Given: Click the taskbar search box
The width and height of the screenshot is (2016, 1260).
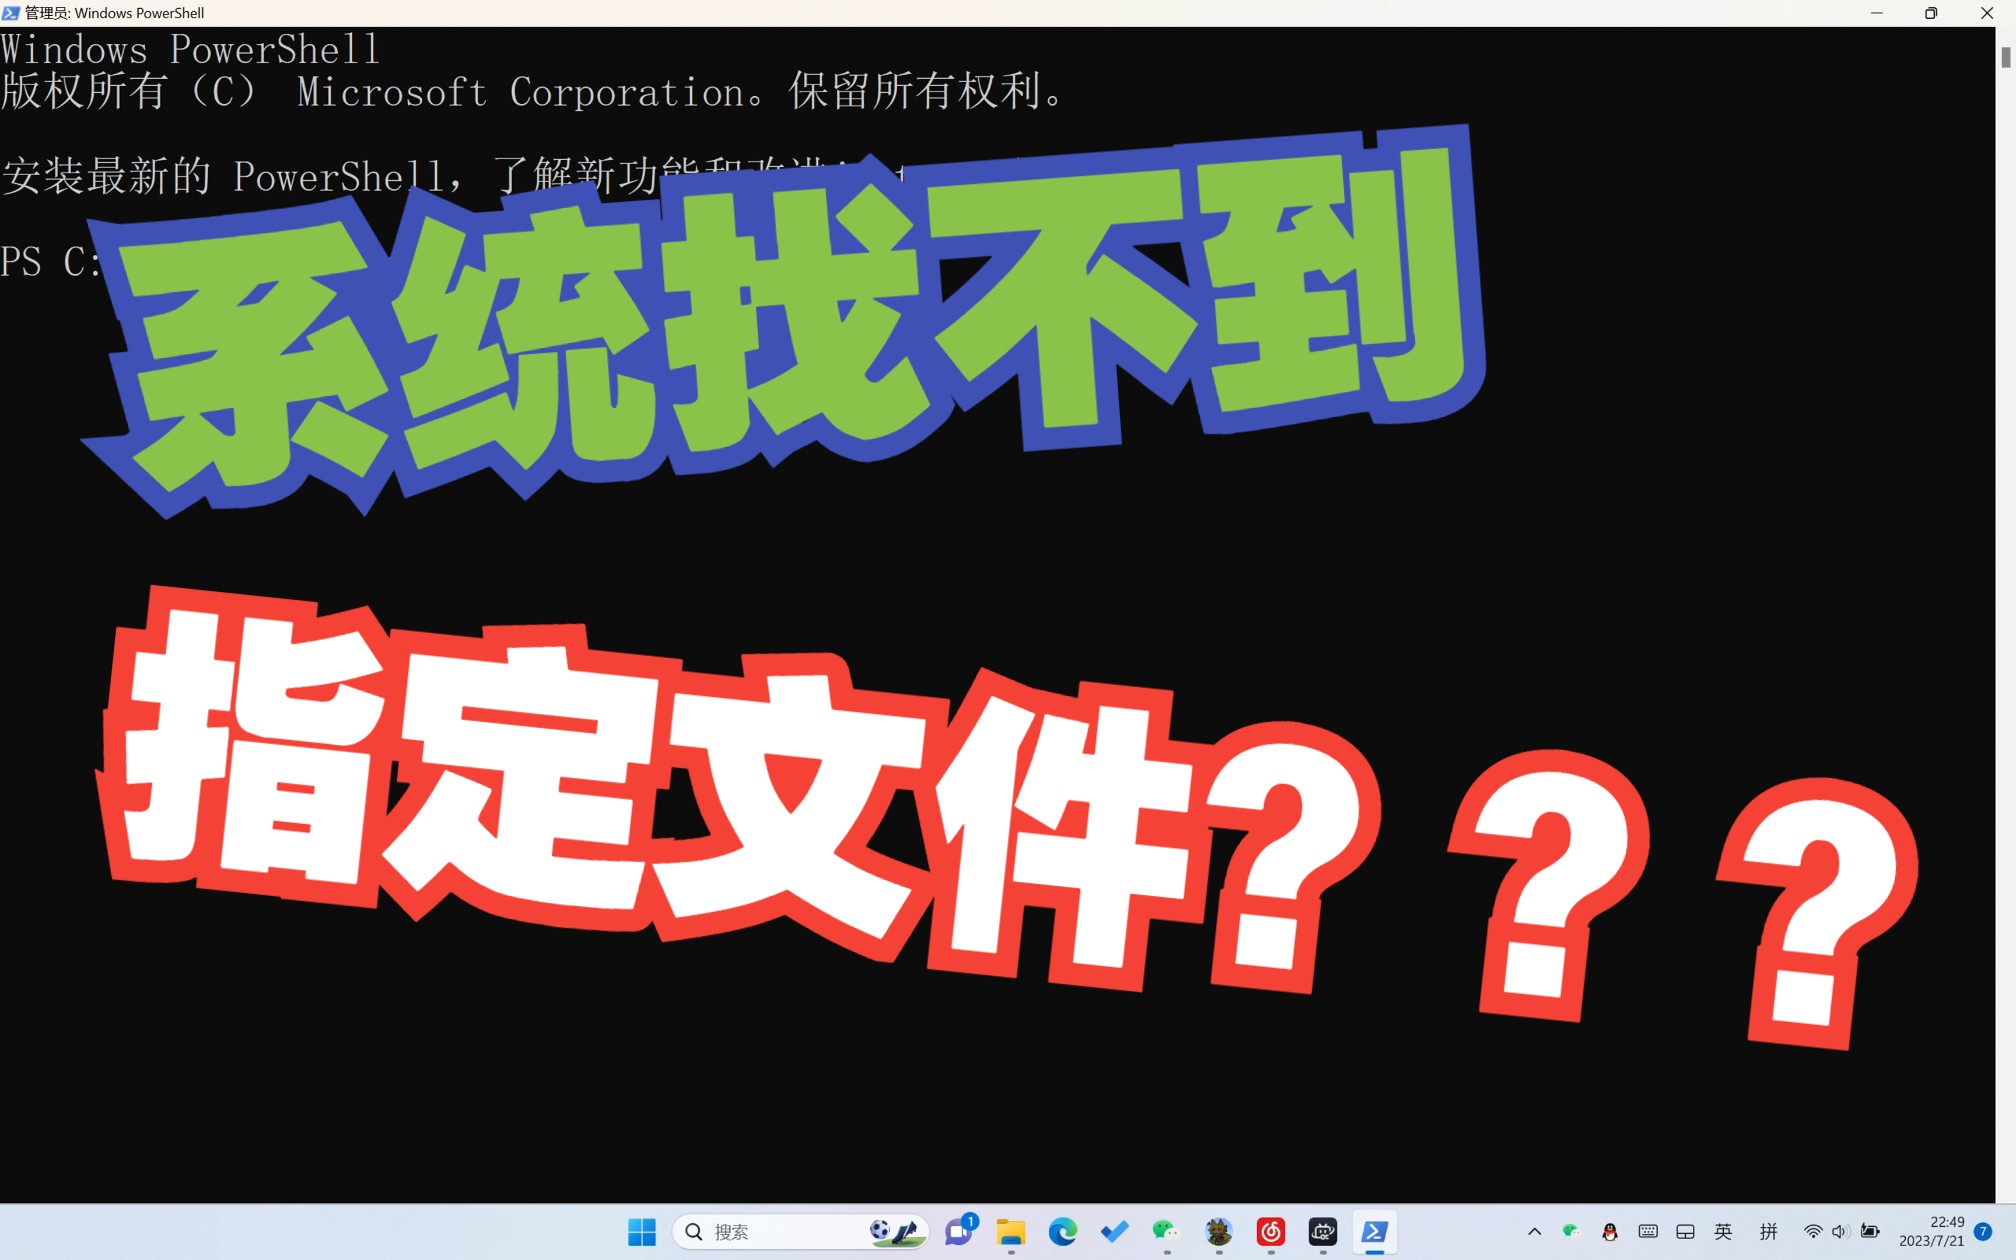Looking at the screenshot, I should click(x=800, y=1232).
